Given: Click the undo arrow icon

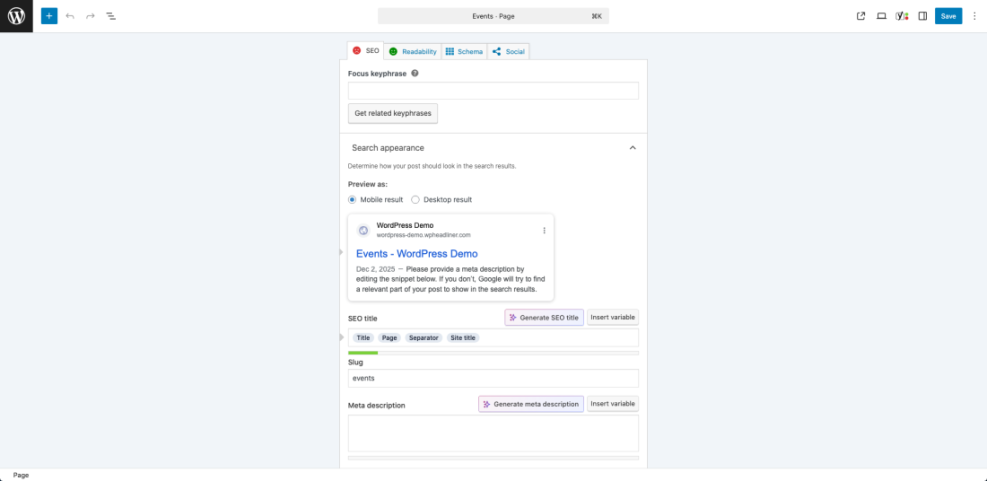Looking at the screenshot, I should coord(70,16).
